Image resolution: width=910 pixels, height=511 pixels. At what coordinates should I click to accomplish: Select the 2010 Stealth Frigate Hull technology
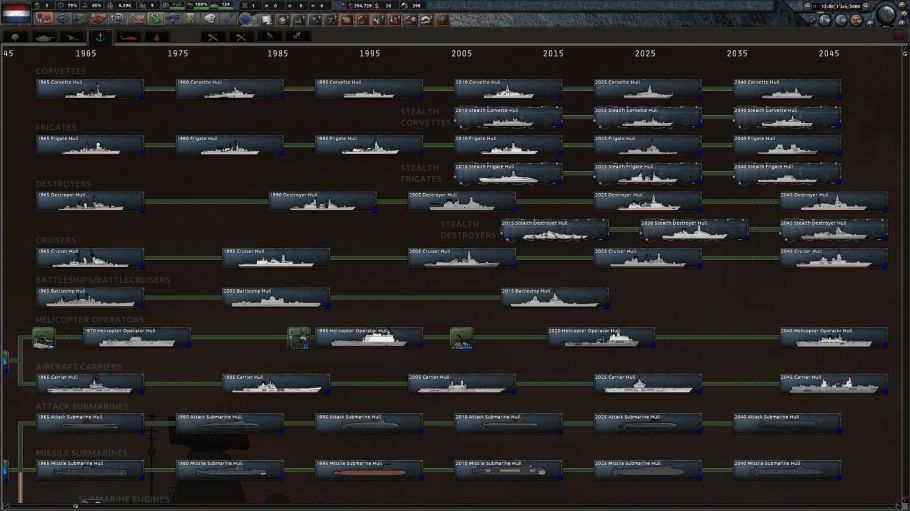(x=508, y=173)
